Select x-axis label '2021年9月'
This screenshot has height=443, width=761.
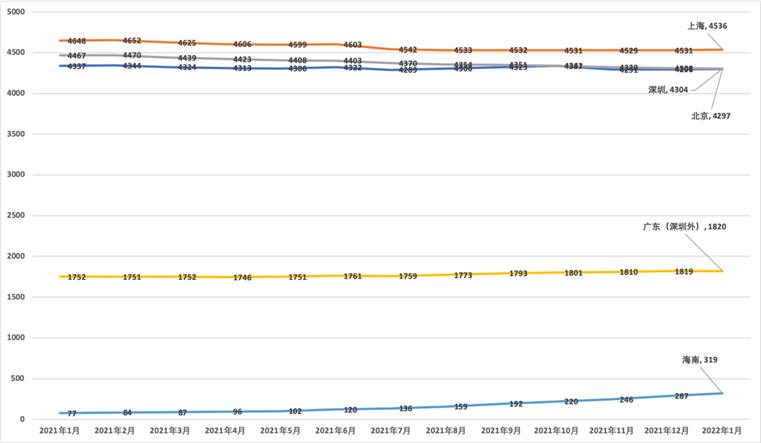click(x=501, y=431)
